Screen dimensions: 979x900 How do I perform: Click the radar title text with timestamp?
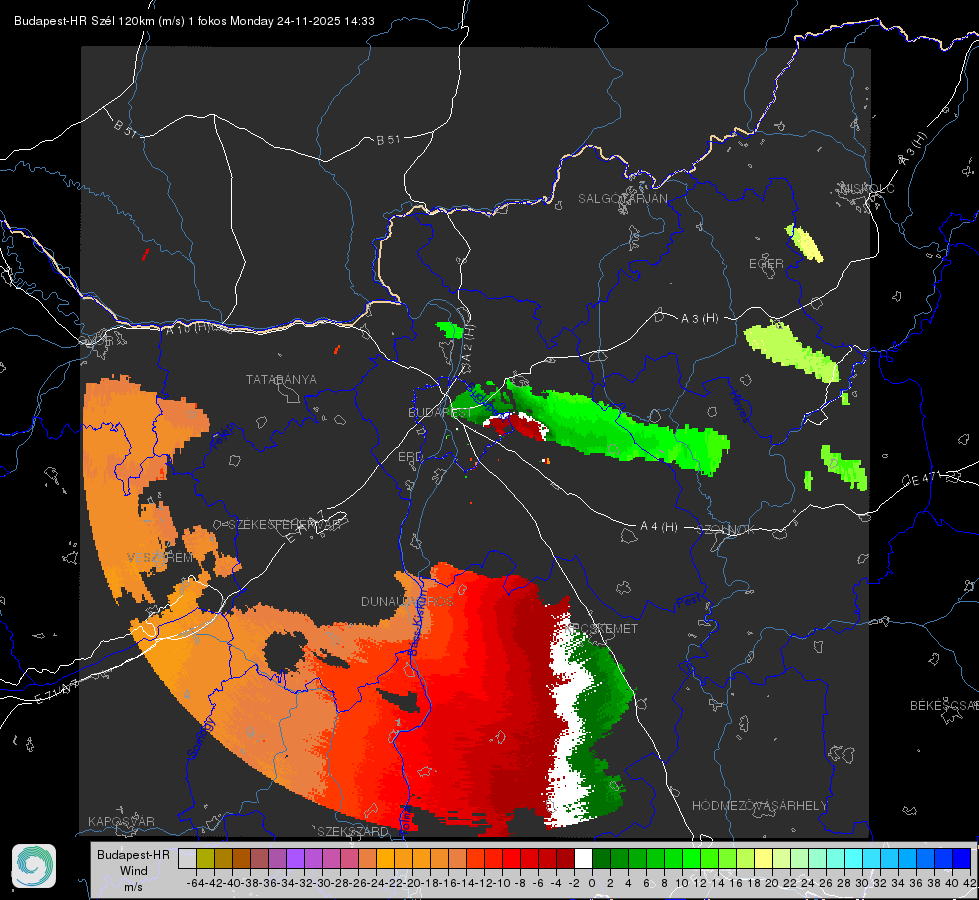[x=194, y=21]
